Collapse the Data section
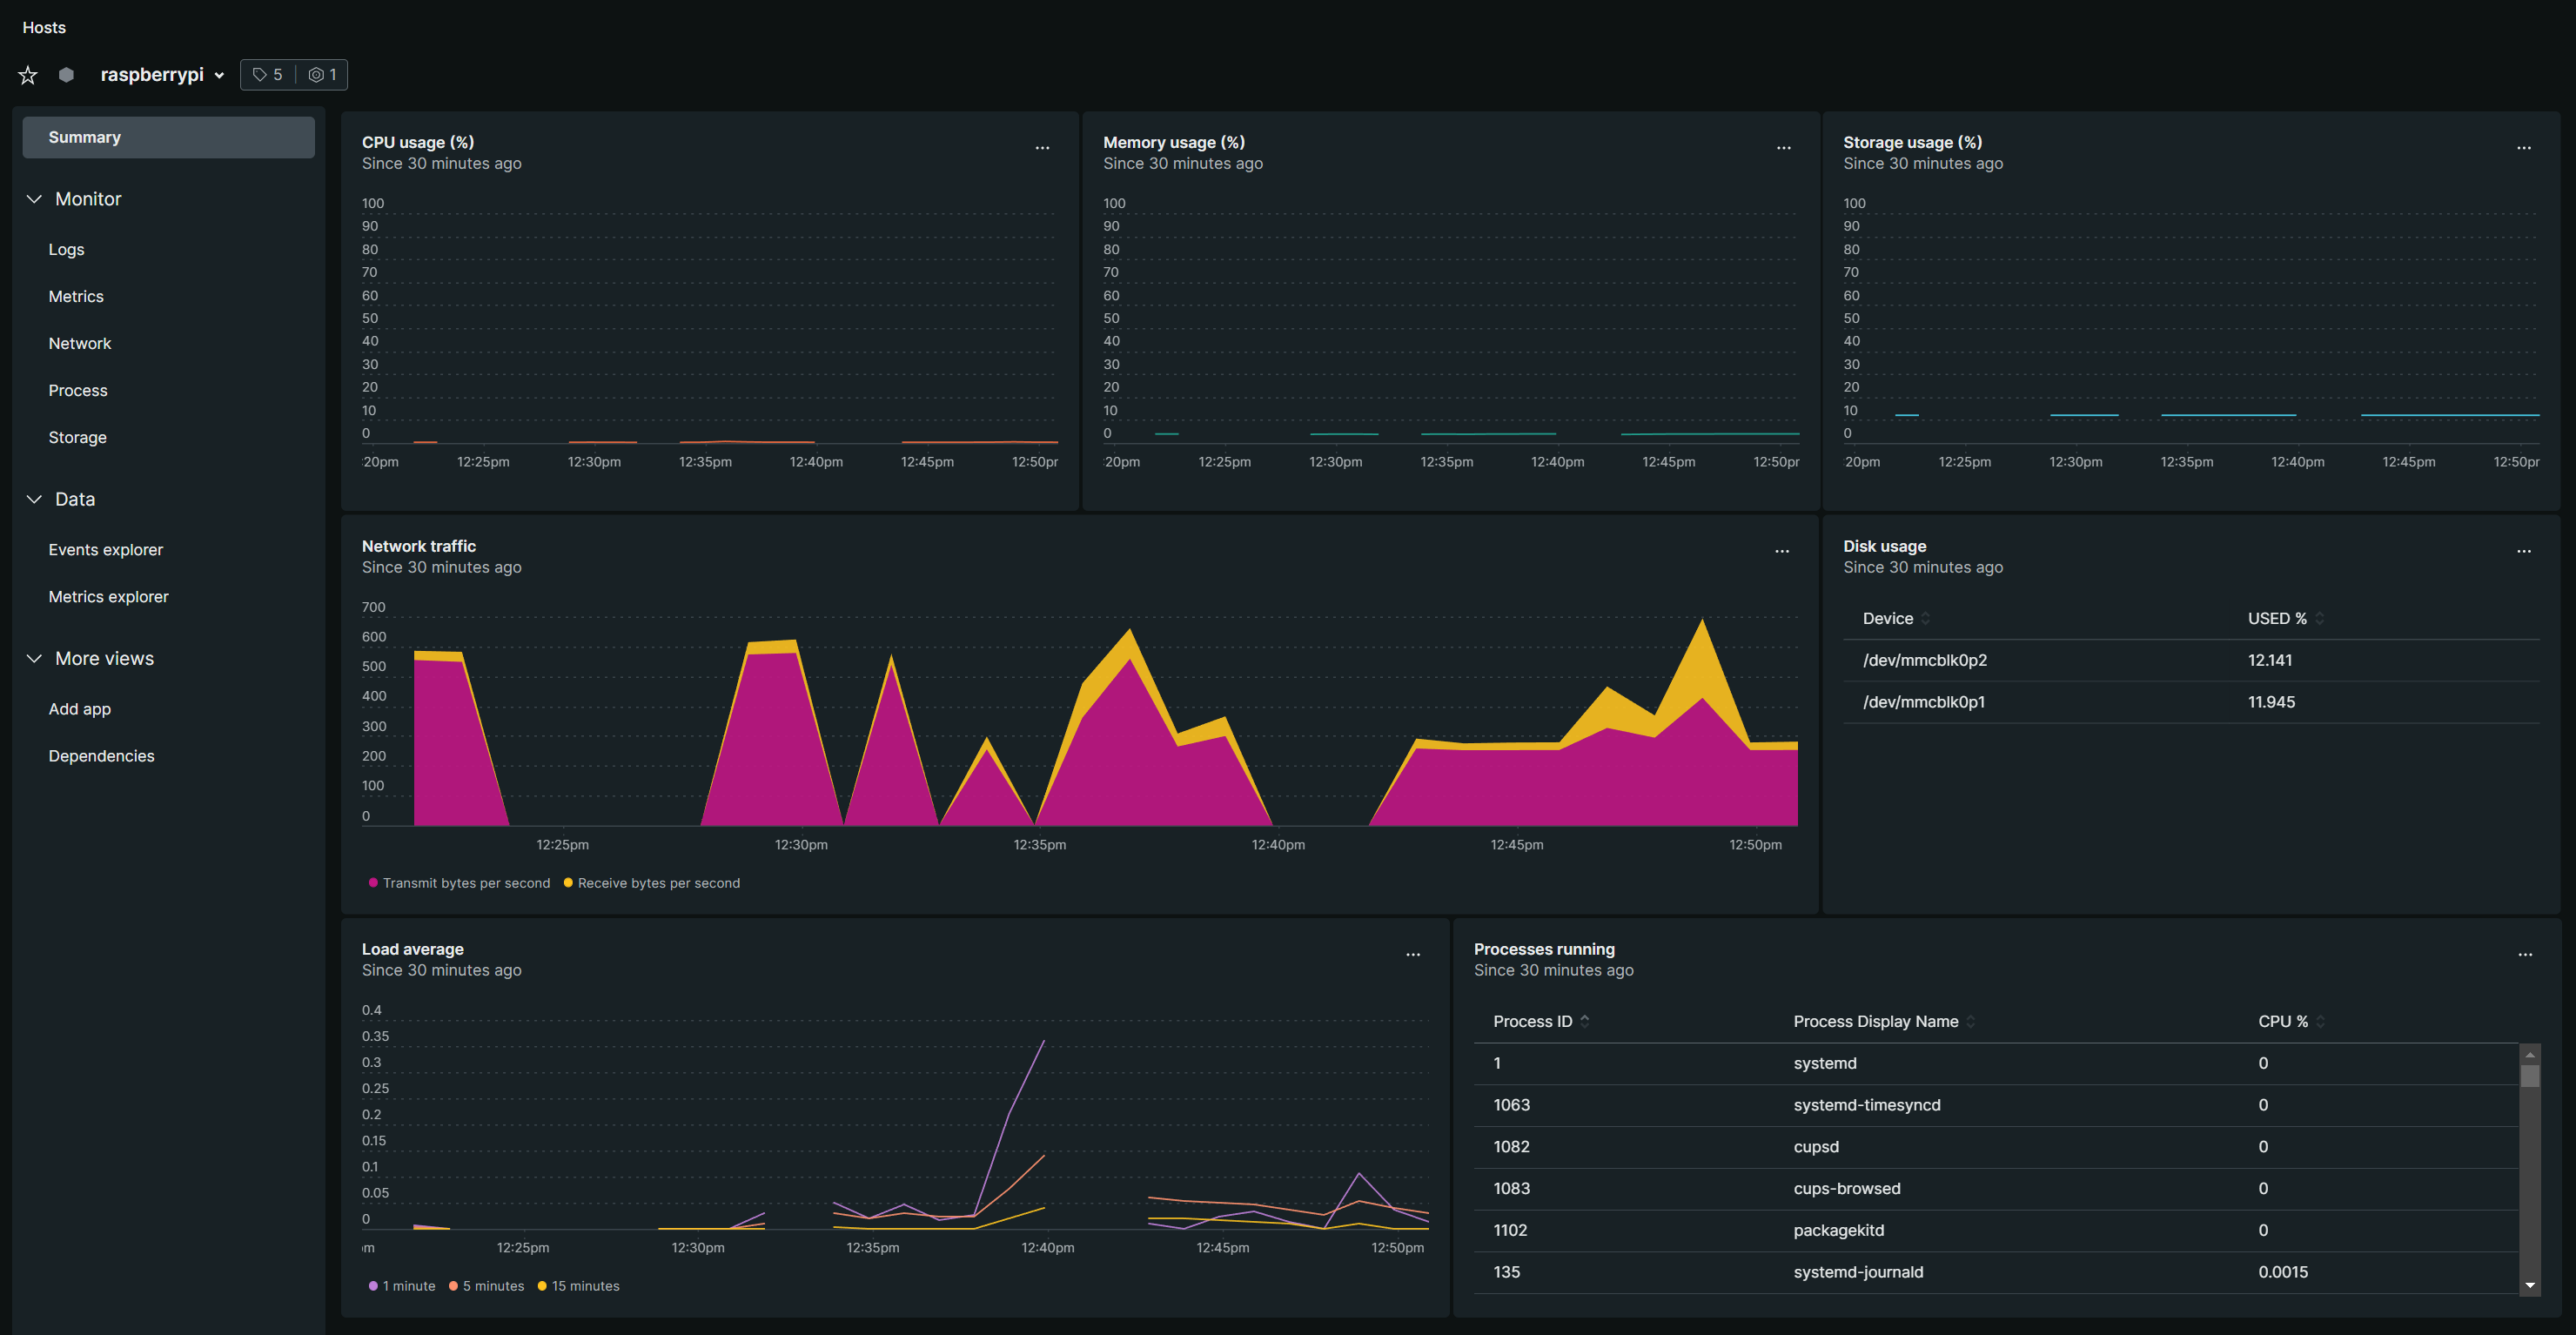The image size is (2576, 1335). tap(34, 499)
